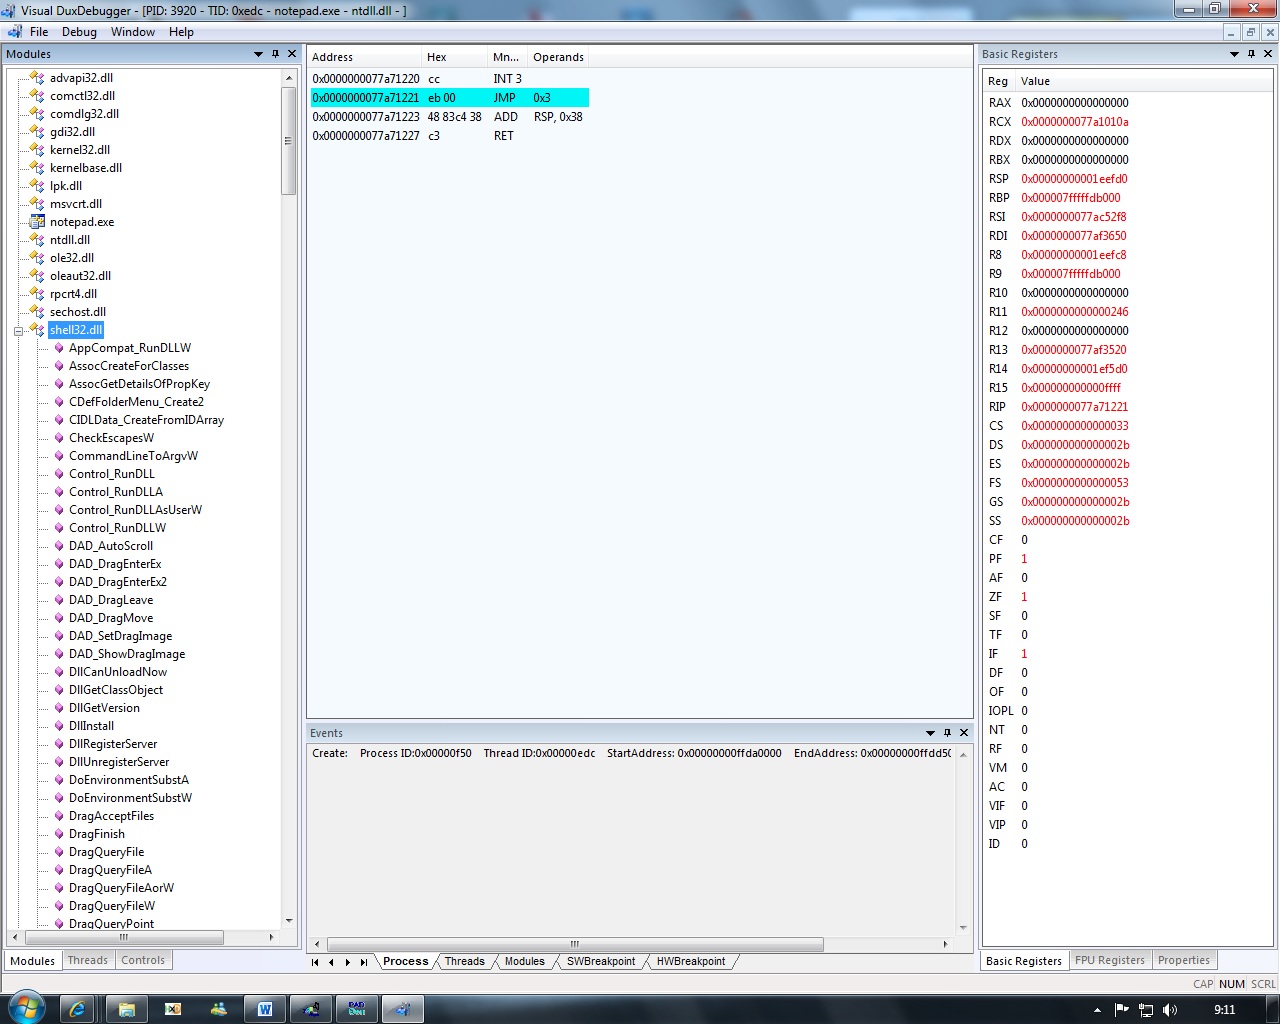Collapse the shell32.dll tree node
1280x1024 pixels.
click(18, 330)
